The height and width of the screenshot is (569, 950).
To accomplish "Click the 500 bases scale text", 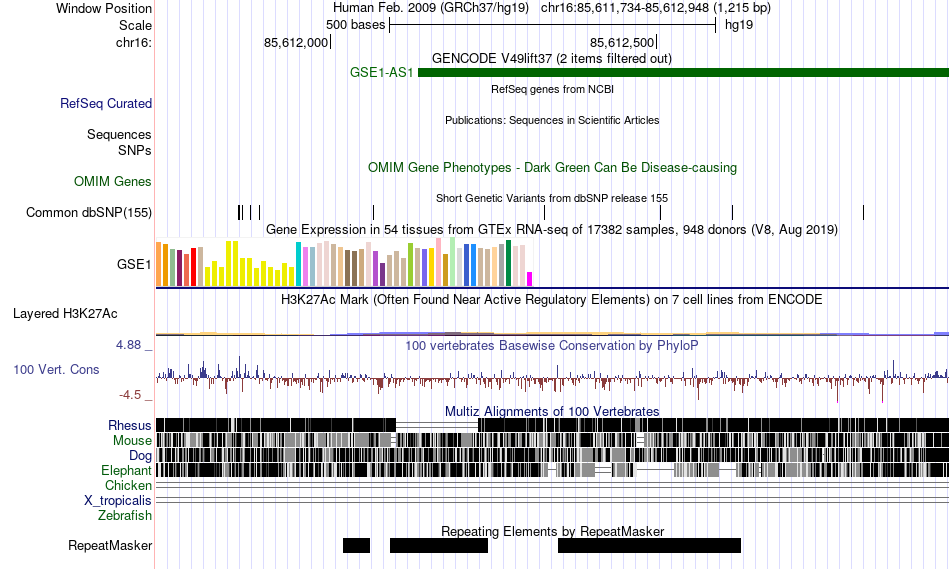I will coord(356,25).
